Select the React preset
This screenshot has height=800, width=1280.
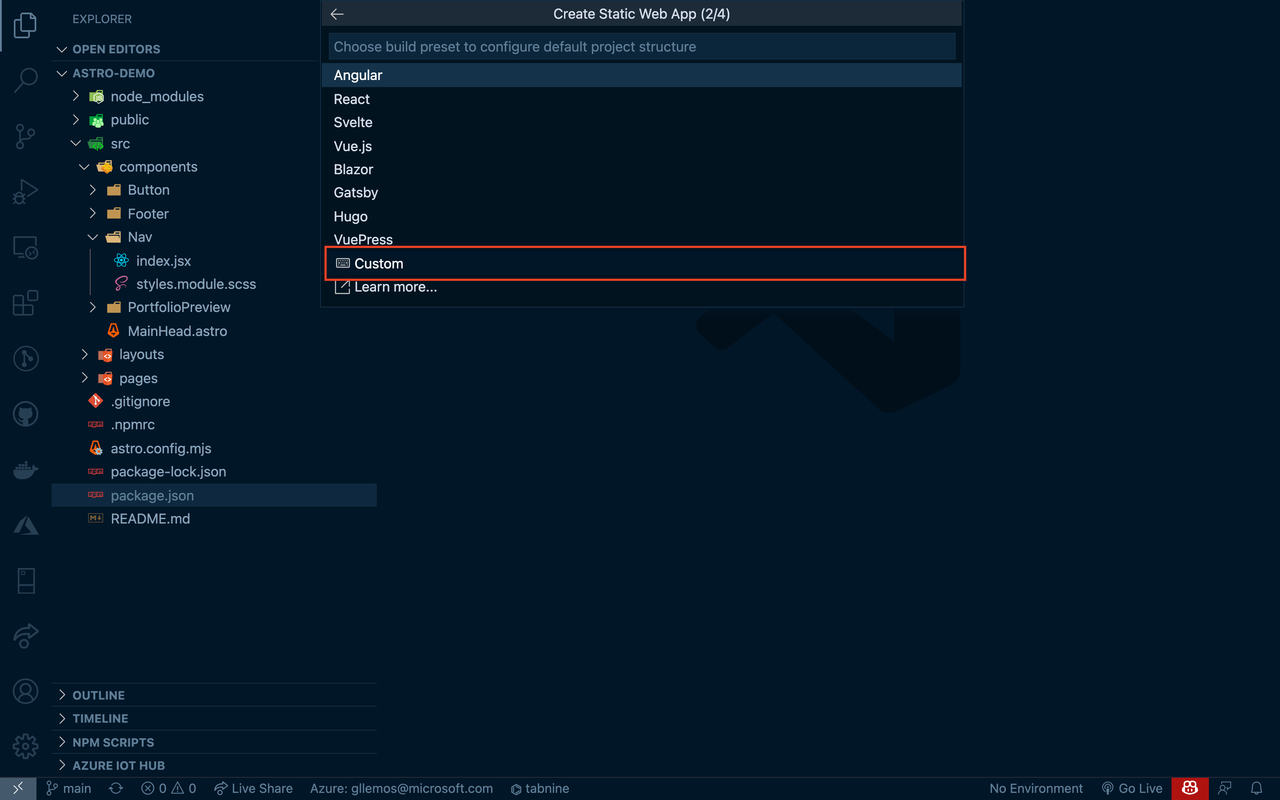point(642,99)
